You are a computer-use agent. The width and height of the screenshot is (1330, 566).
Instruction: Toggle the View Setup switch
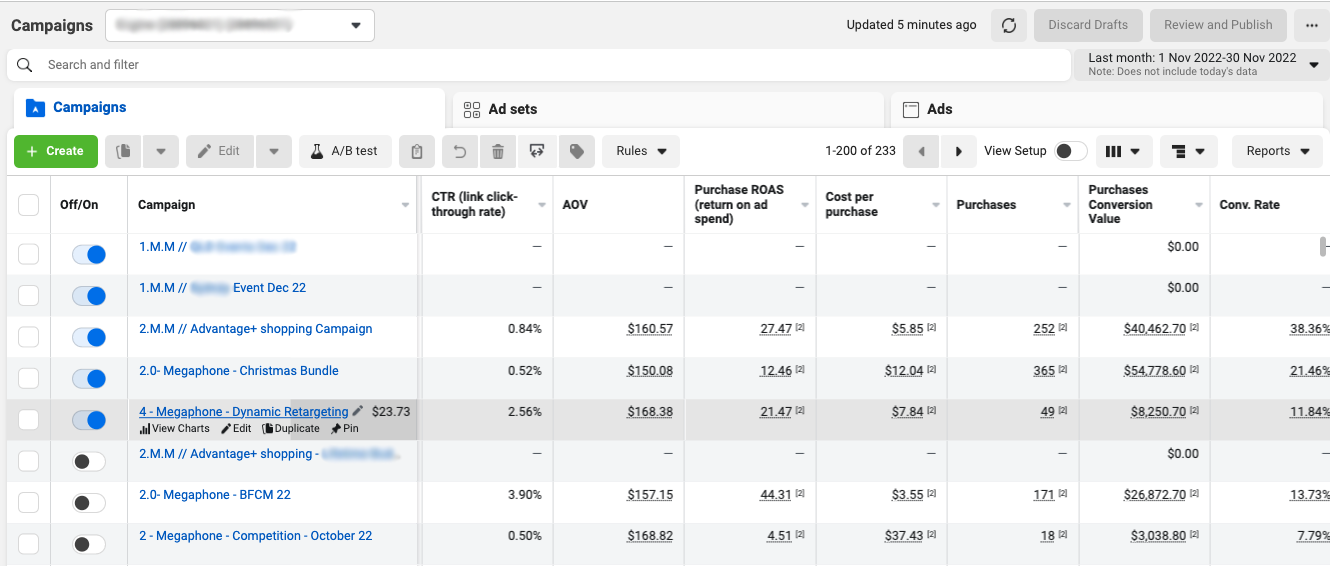(x=1070, y=151)
